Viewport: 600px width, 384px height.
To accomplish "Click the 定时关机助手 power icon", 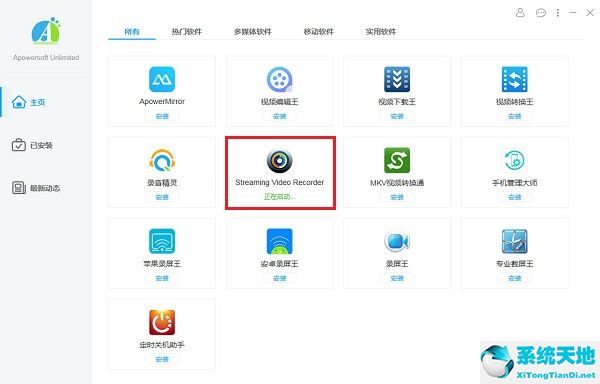I will pos(162,322).
